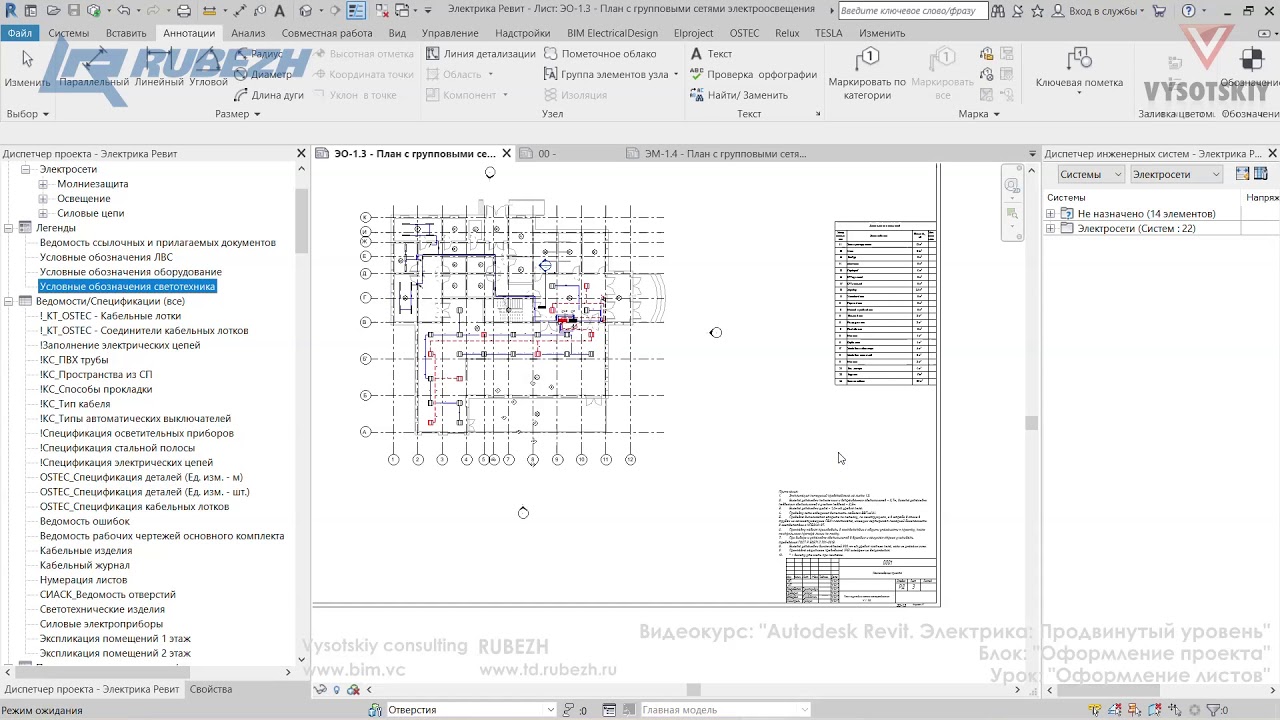This screenshot has width=1280, height=720.
Task: Select Кабельный журнал schedule
Action: 85,565
